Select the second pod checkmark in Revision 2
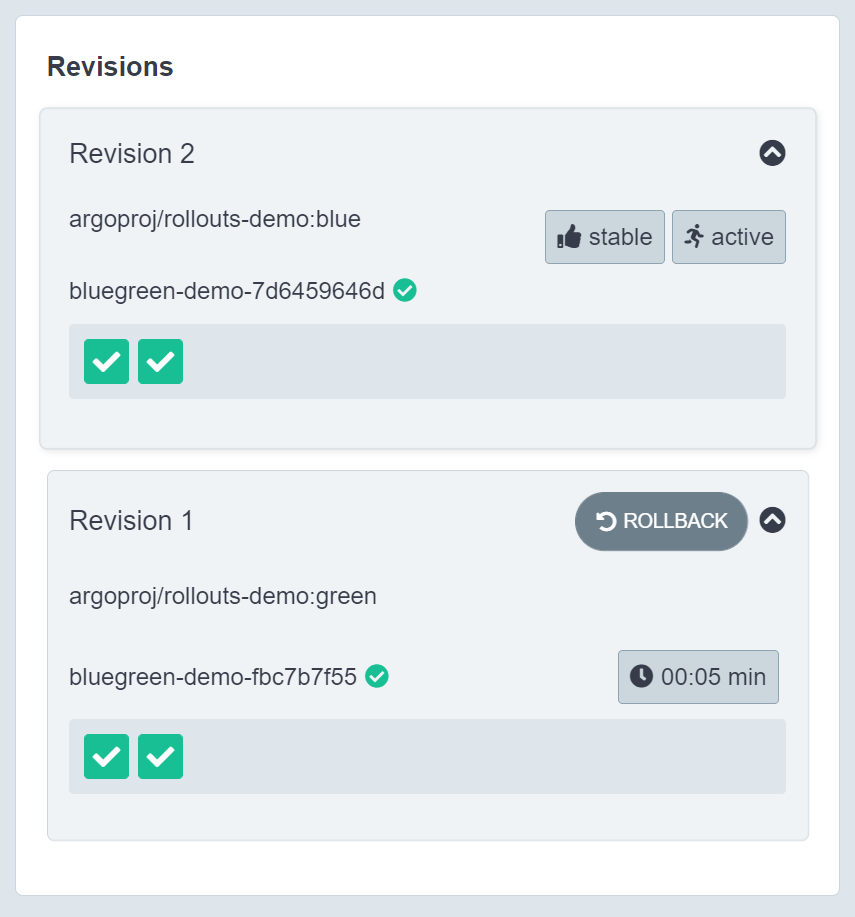The height and width of the screenshot is (917, 855). pyautogui.click(x=160, y=361)
